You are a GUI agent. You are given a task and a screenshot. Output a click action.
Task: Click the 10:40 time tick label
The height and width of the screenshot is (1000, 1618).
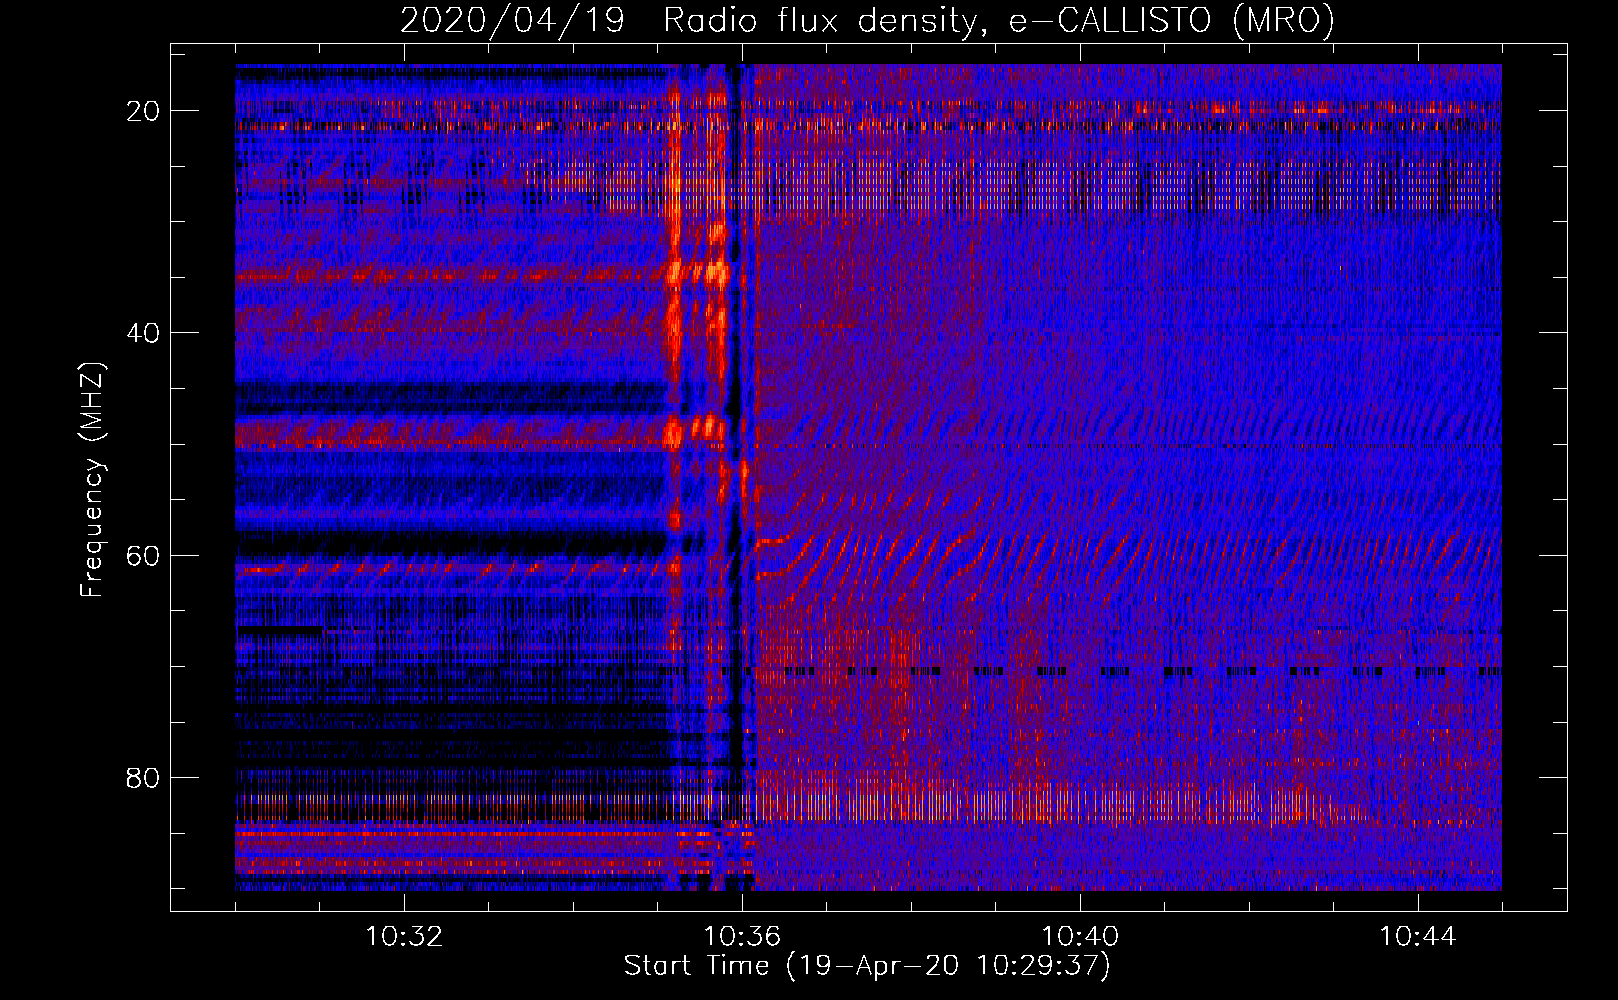coord(1080,937)
